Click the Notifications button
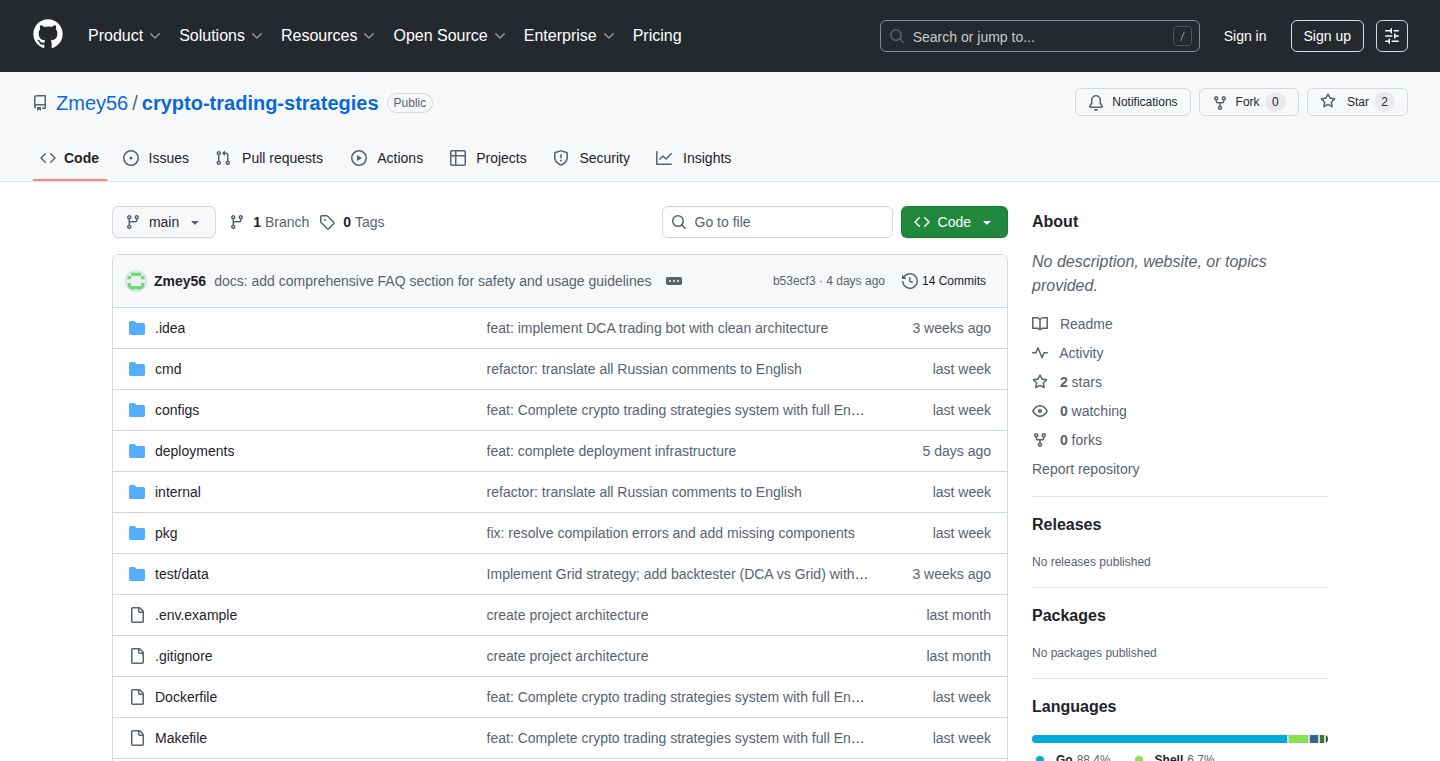The image size is (1440, 761). (x=1133, y=102)
